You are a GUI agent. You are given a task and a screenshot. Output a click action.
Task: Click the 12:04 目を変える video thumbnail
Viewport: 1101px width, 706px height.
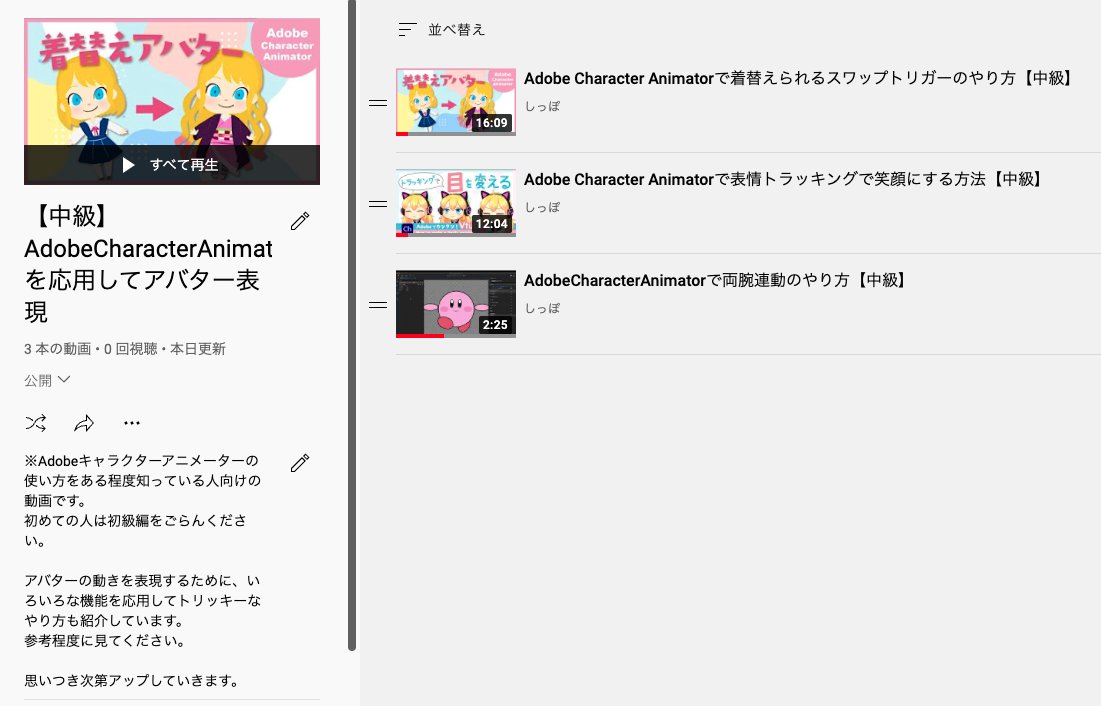[x=456, y=203]
